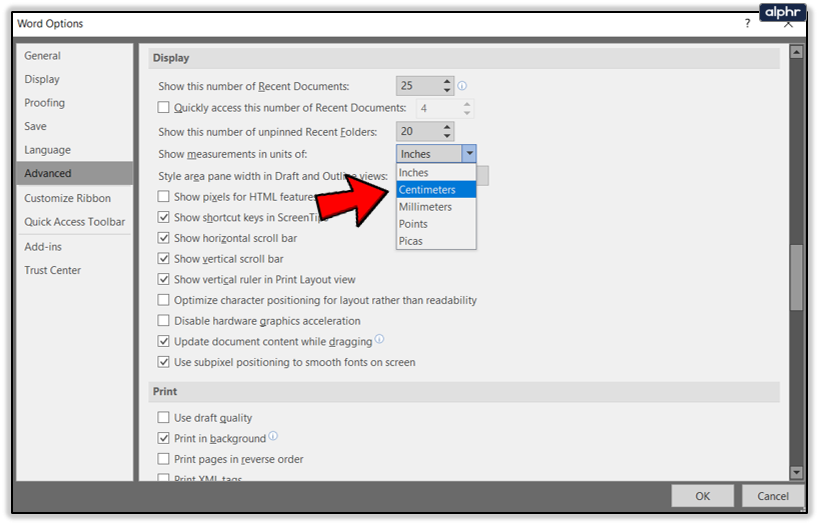The image size is (819, 525).
Task: Open the Display options category
Action: (74, 79)
